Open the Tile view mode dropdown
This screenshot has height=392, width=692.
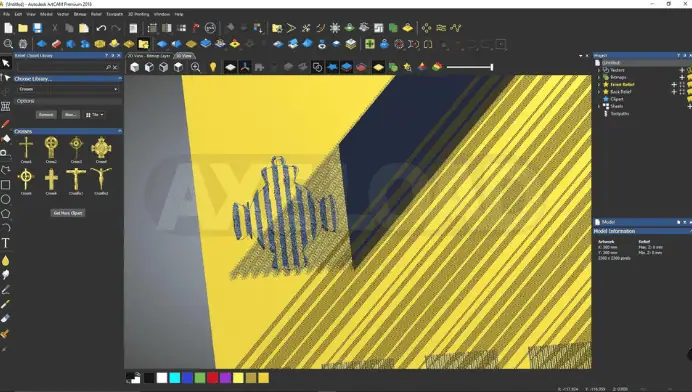94,115
